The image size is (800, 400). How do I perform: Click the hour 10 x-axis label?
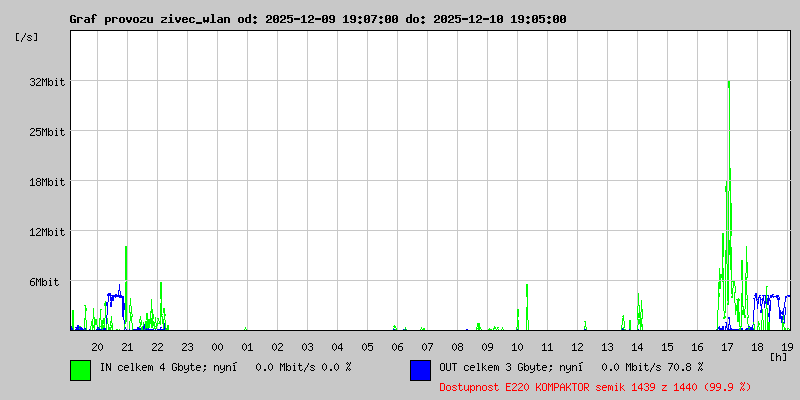pos(517,347)
